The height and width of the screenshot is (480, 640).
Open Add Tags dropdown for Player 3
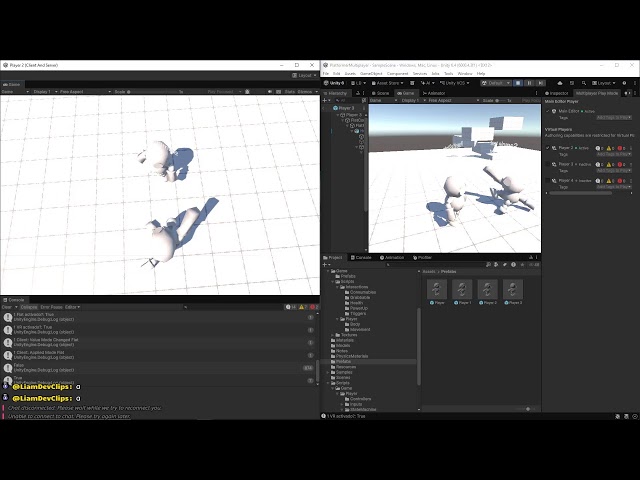tap(614, 171)
